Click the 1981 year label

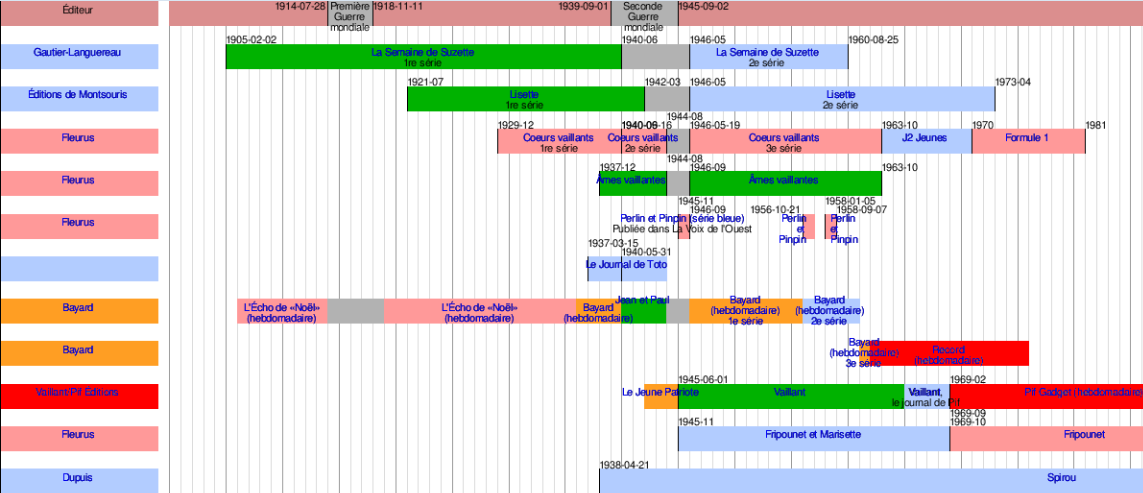click(1096, 125)
